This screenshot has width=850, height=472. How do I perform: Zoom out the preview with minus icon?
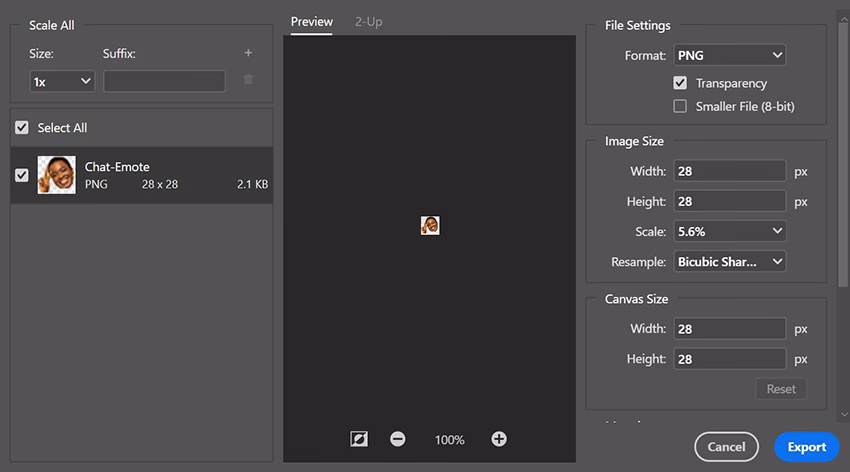[x=397, y=439]
